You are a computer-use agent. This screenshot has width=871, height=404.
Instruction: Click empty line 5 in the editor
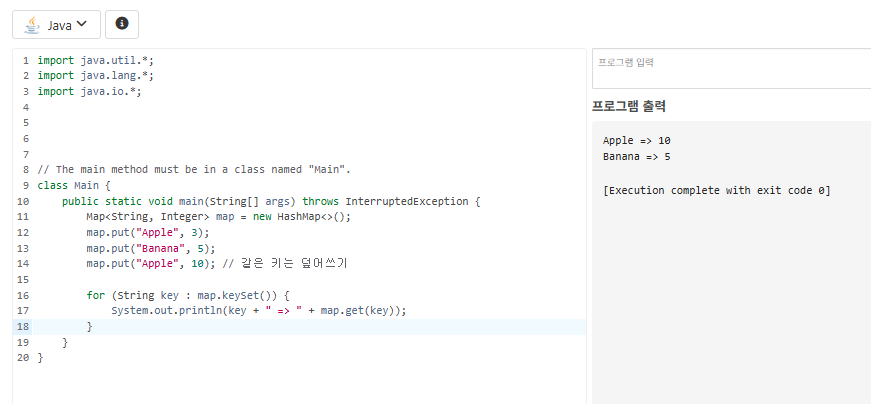[x=309, y=123]
